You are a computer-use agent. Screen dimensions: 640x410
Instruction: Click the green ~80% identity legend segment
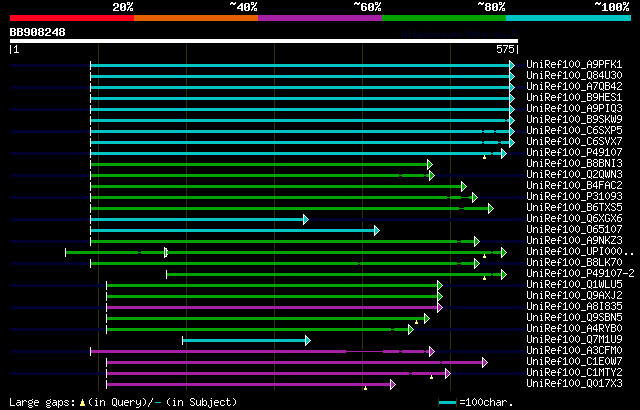coord(444,18)
